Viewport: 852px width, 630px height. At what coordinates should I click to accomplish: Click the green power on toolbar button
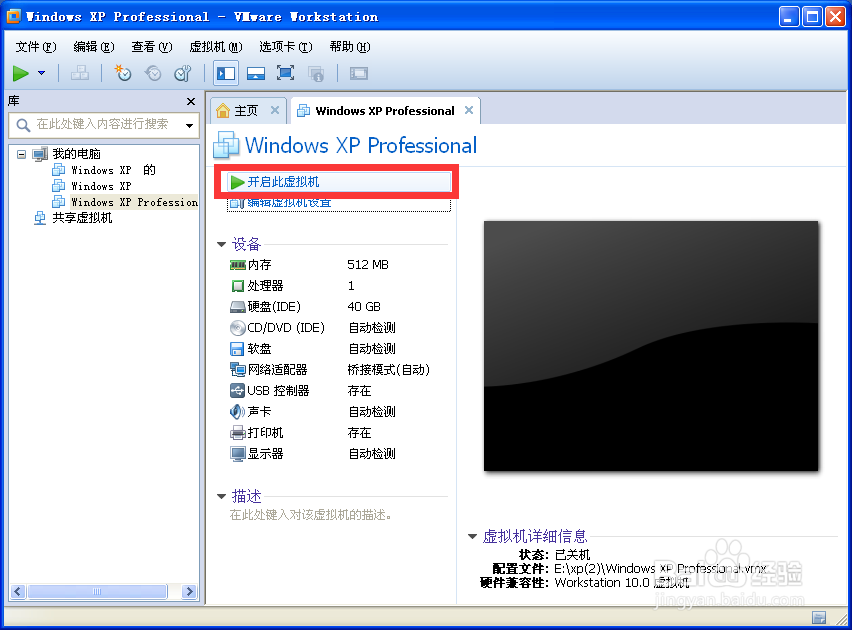[21, 73]
